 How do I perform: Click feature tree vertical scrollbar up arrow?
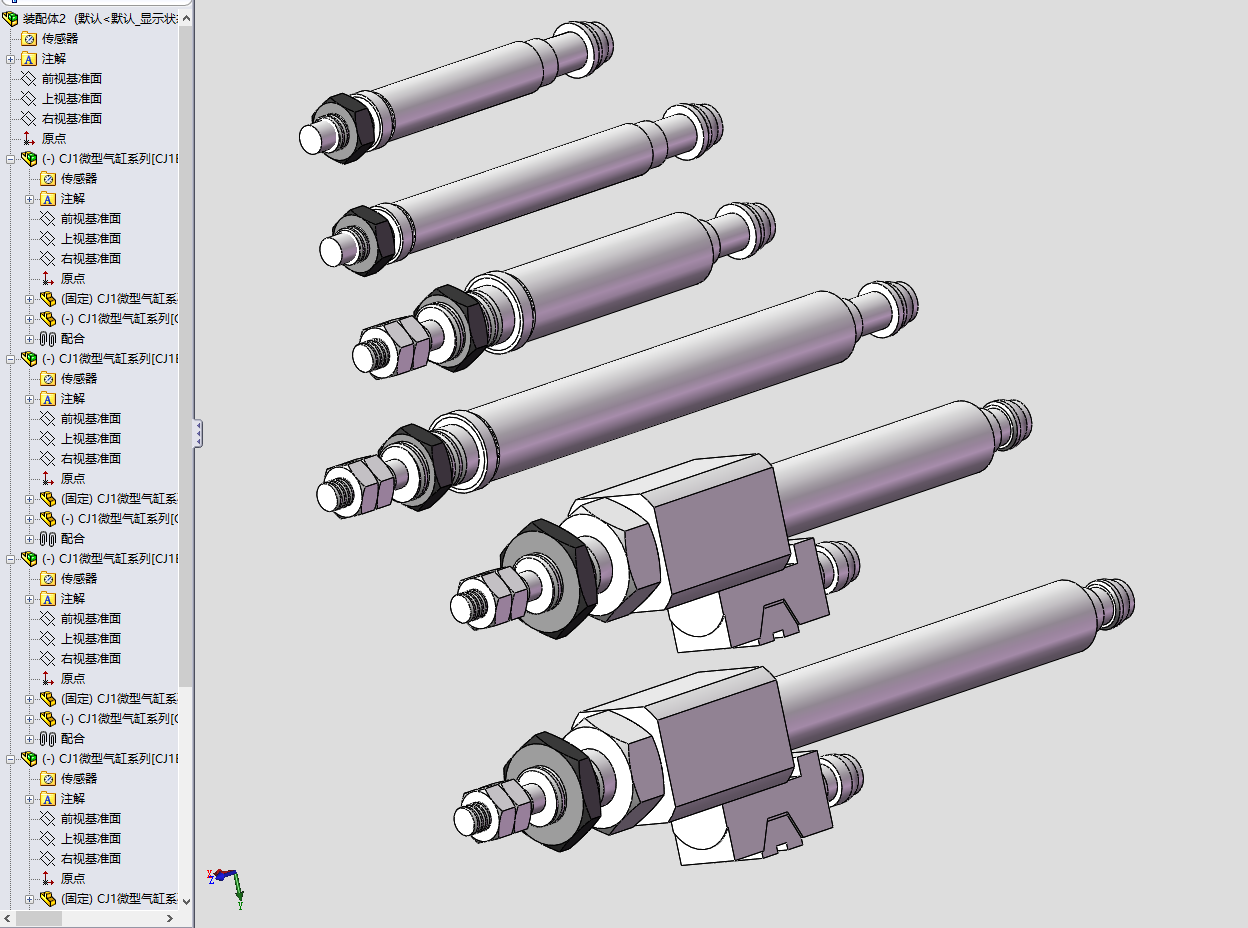point(187,18)
